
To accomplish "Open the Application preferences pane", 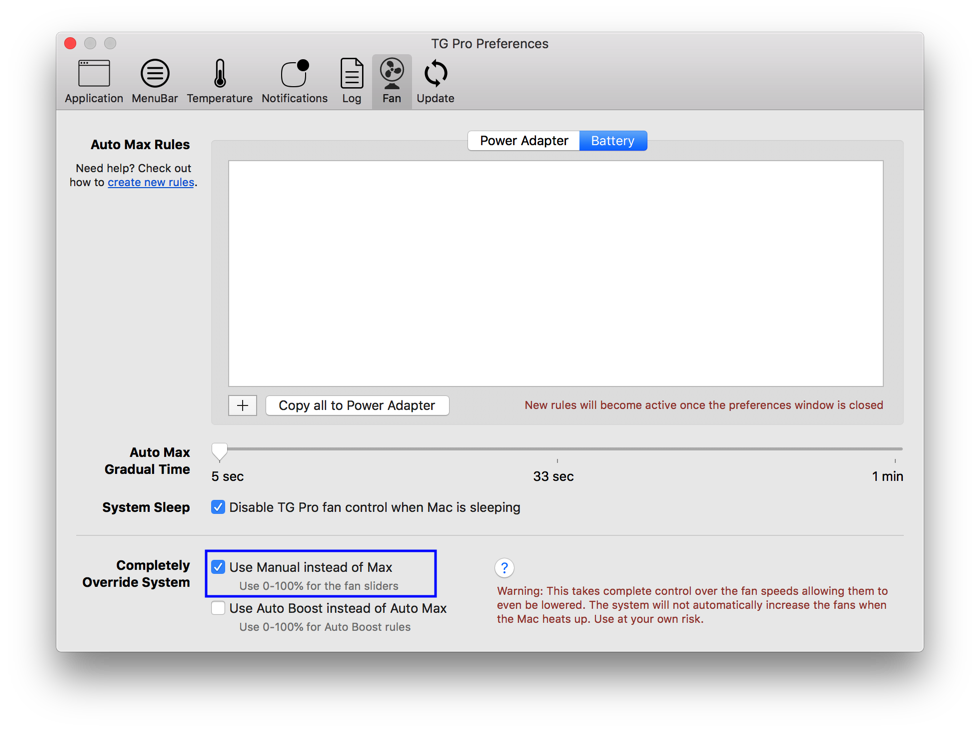I will pos(94,82).
